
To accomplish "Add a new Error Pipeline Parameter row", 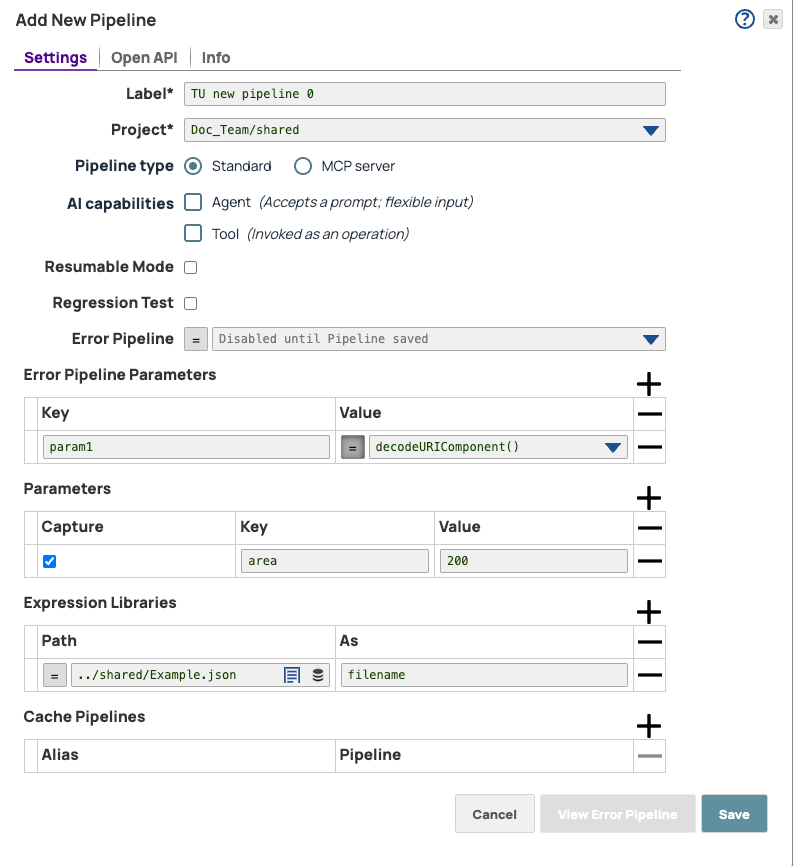I will pyautogui.click(x=648, y=384).
